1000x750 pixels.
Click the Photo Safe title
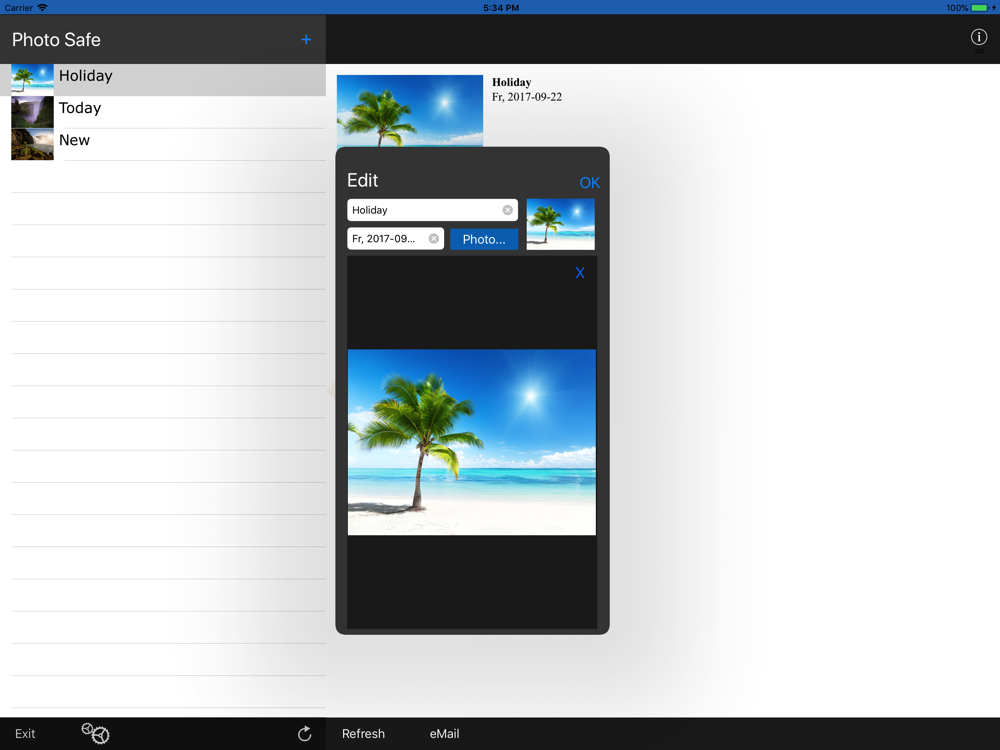click(x=56, y=40)
